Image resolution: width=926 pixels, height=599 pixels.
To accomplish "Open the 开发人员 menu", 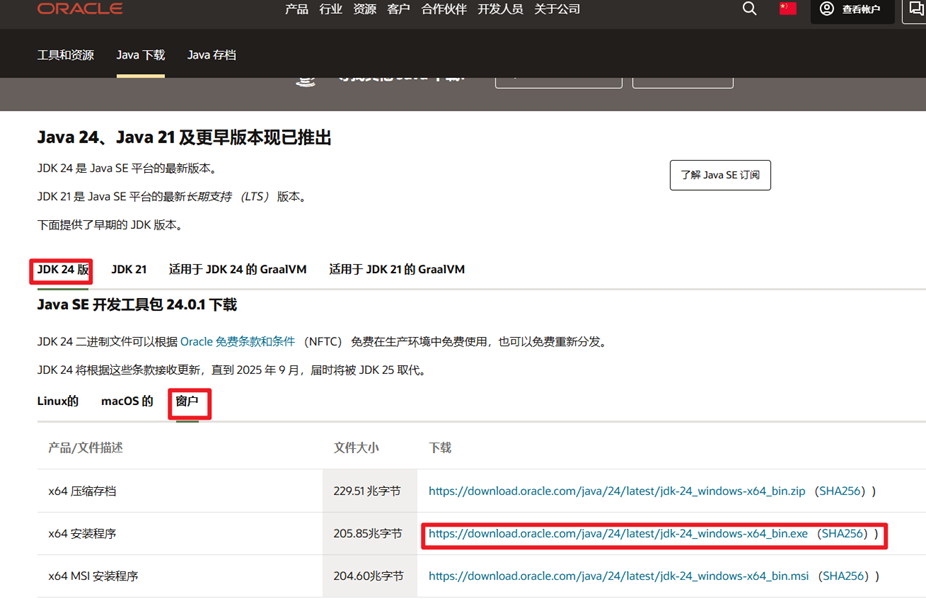I will click(500, 9).
